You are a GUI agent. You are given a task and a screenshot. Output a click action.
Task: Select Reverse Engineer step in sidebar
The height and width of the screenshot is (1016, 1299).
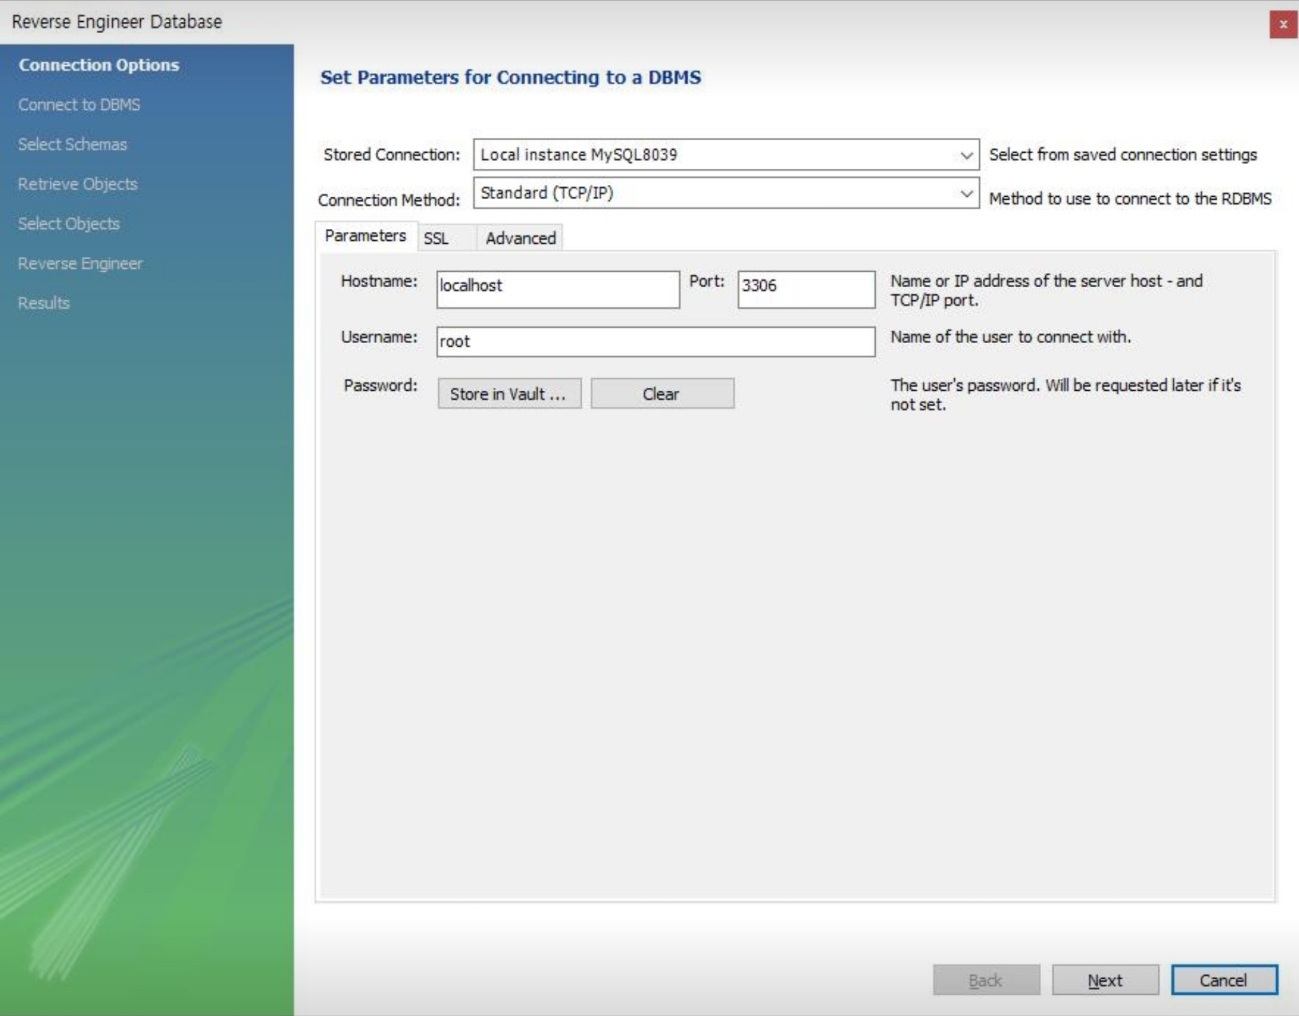point(80,263)
